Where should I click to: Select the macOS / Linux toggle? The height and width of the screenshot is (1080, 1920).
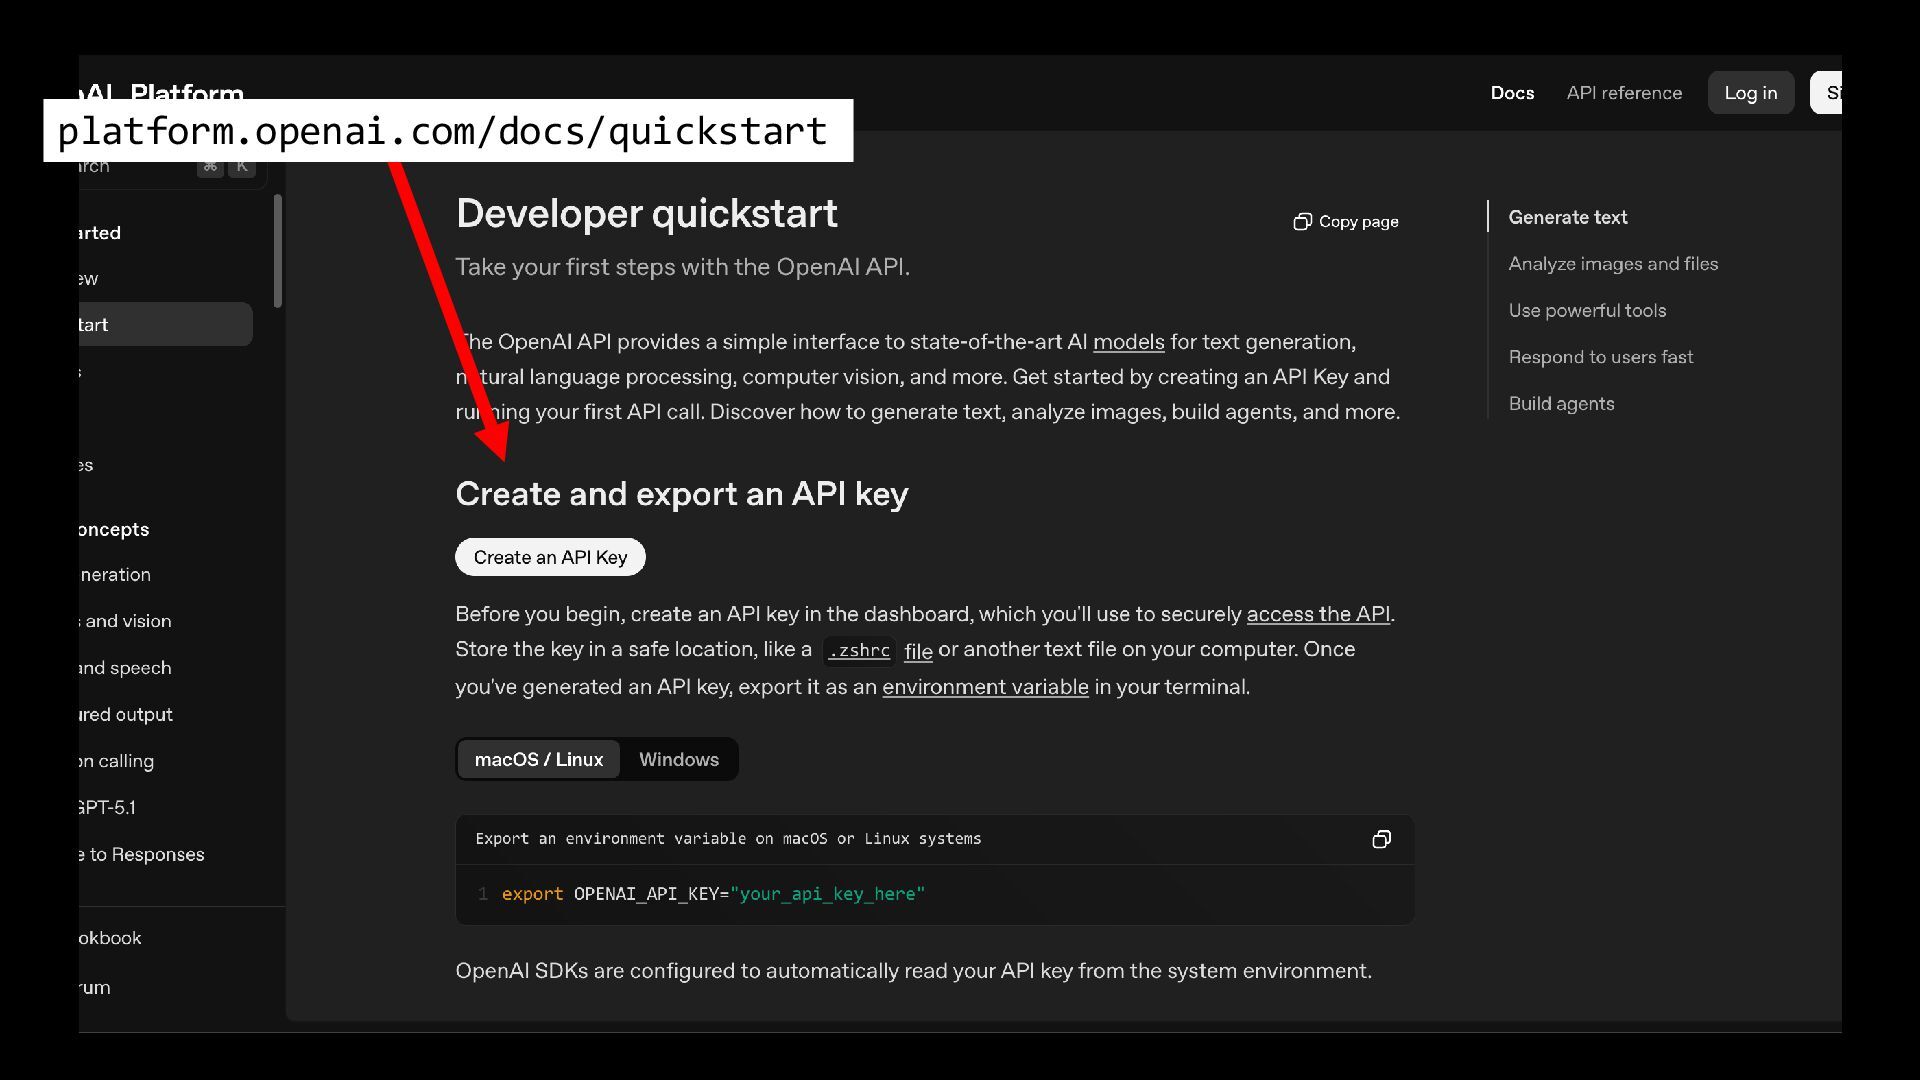coord(538,760)
